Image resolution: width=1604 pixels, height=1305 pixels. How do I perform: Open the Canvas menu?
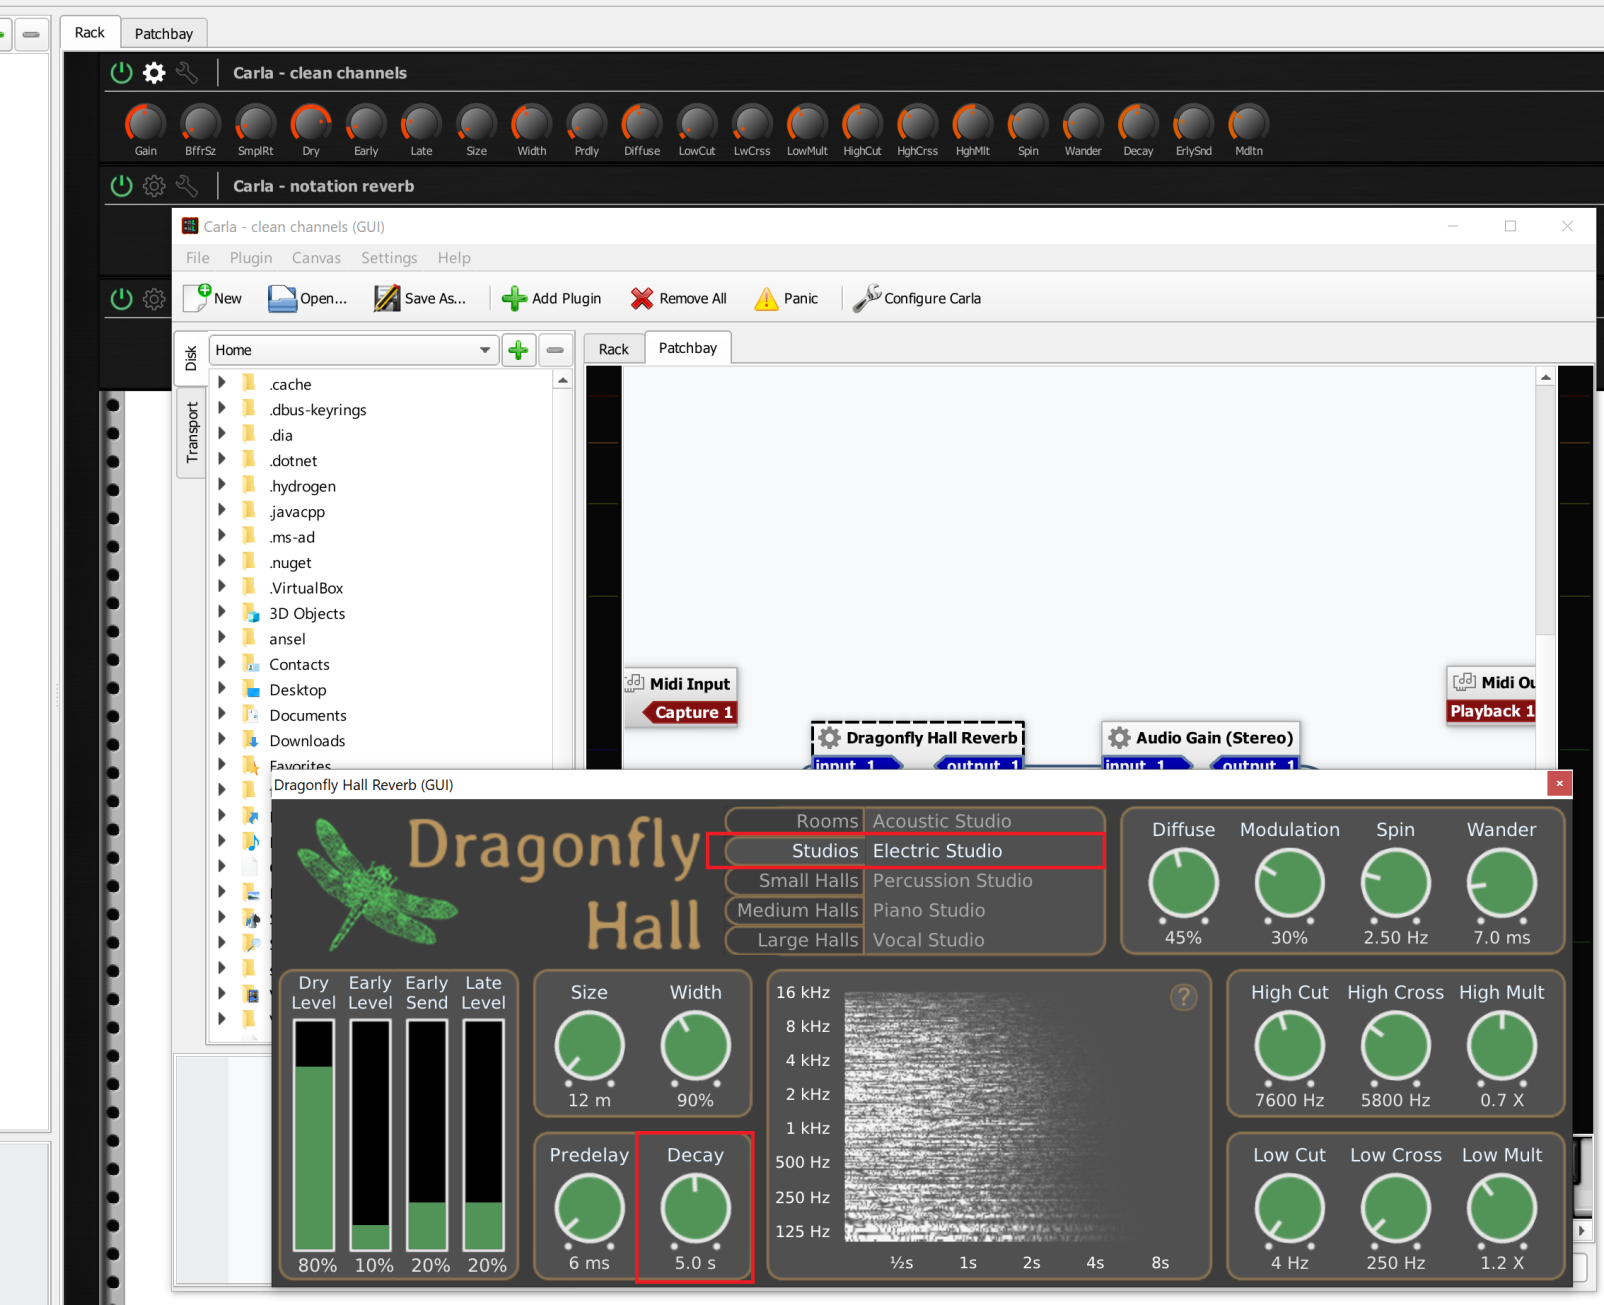pyautogui.click(x=316, y=258)
